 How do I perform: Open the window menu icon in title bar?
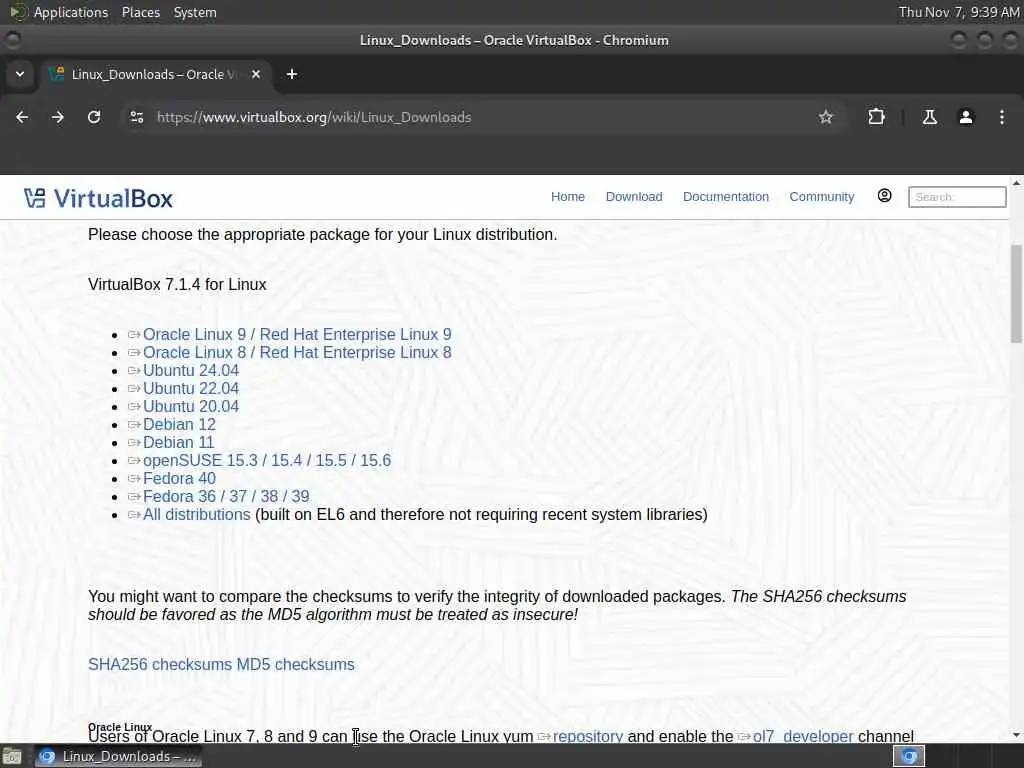click(x=12, y=40)
